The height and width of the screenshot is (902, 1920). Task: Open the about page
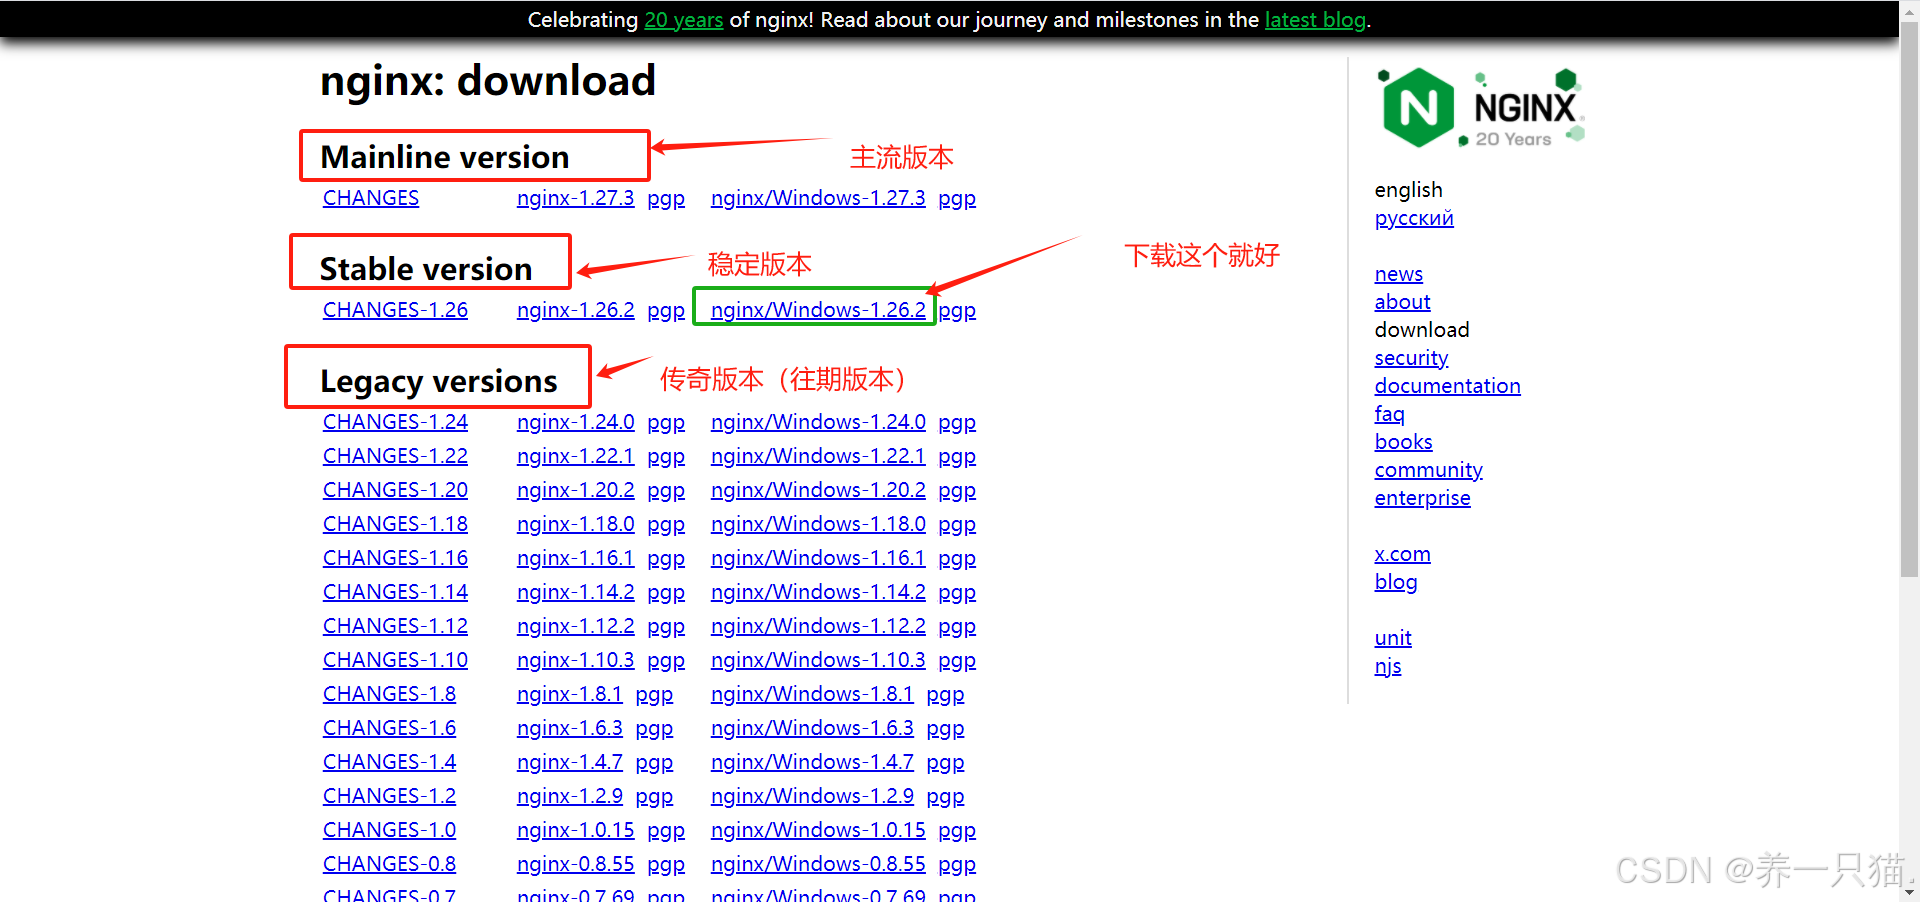click(x=1402, y=302)
